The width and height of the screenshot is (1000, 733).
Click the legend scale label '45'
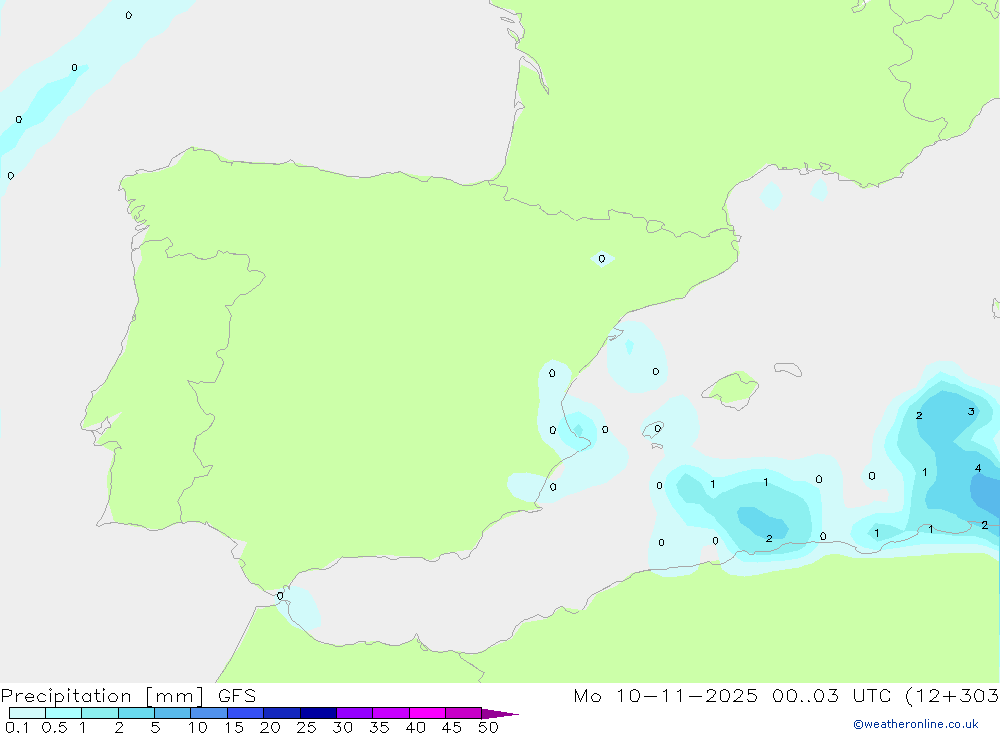pyautogui.click(x=452, y=727)
